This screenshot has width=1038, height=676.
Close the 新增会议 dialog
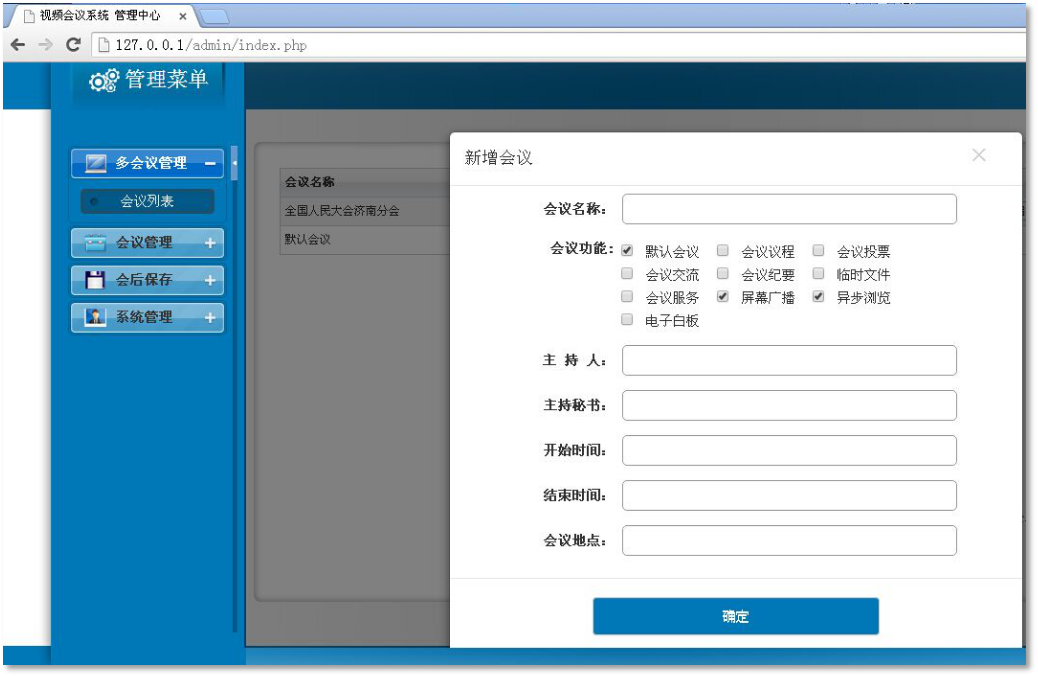coord(978,155)
